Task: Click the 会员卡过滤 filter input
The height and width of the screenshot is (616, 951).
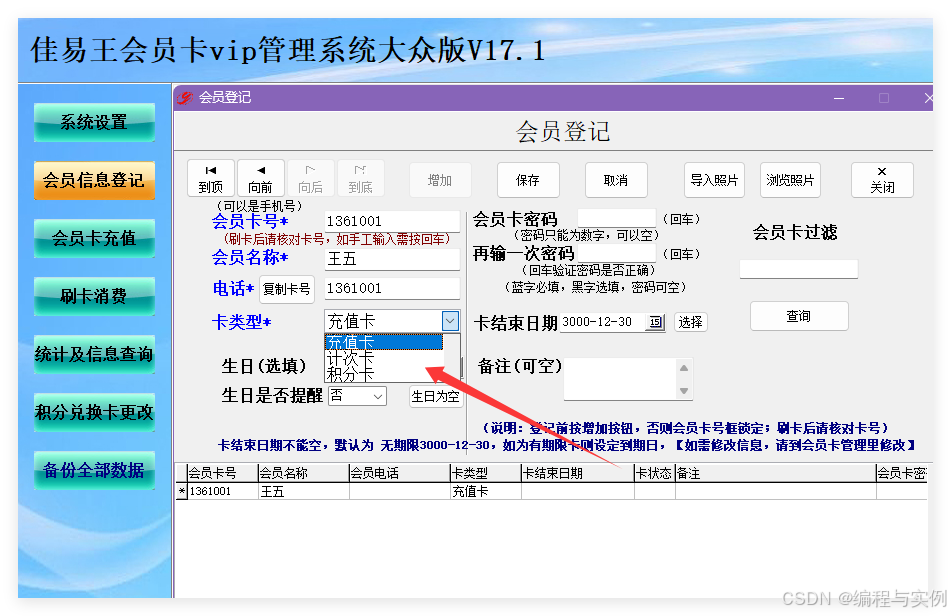Action: tap(799, 269)
